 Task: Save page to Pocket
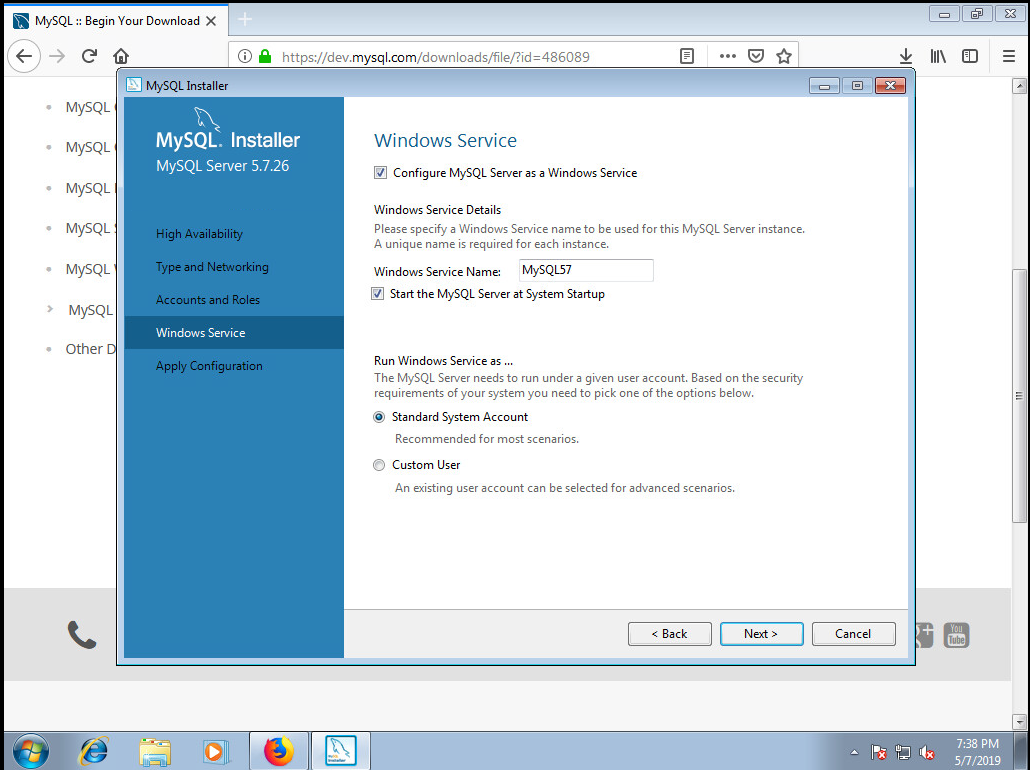tap(756, 57)
